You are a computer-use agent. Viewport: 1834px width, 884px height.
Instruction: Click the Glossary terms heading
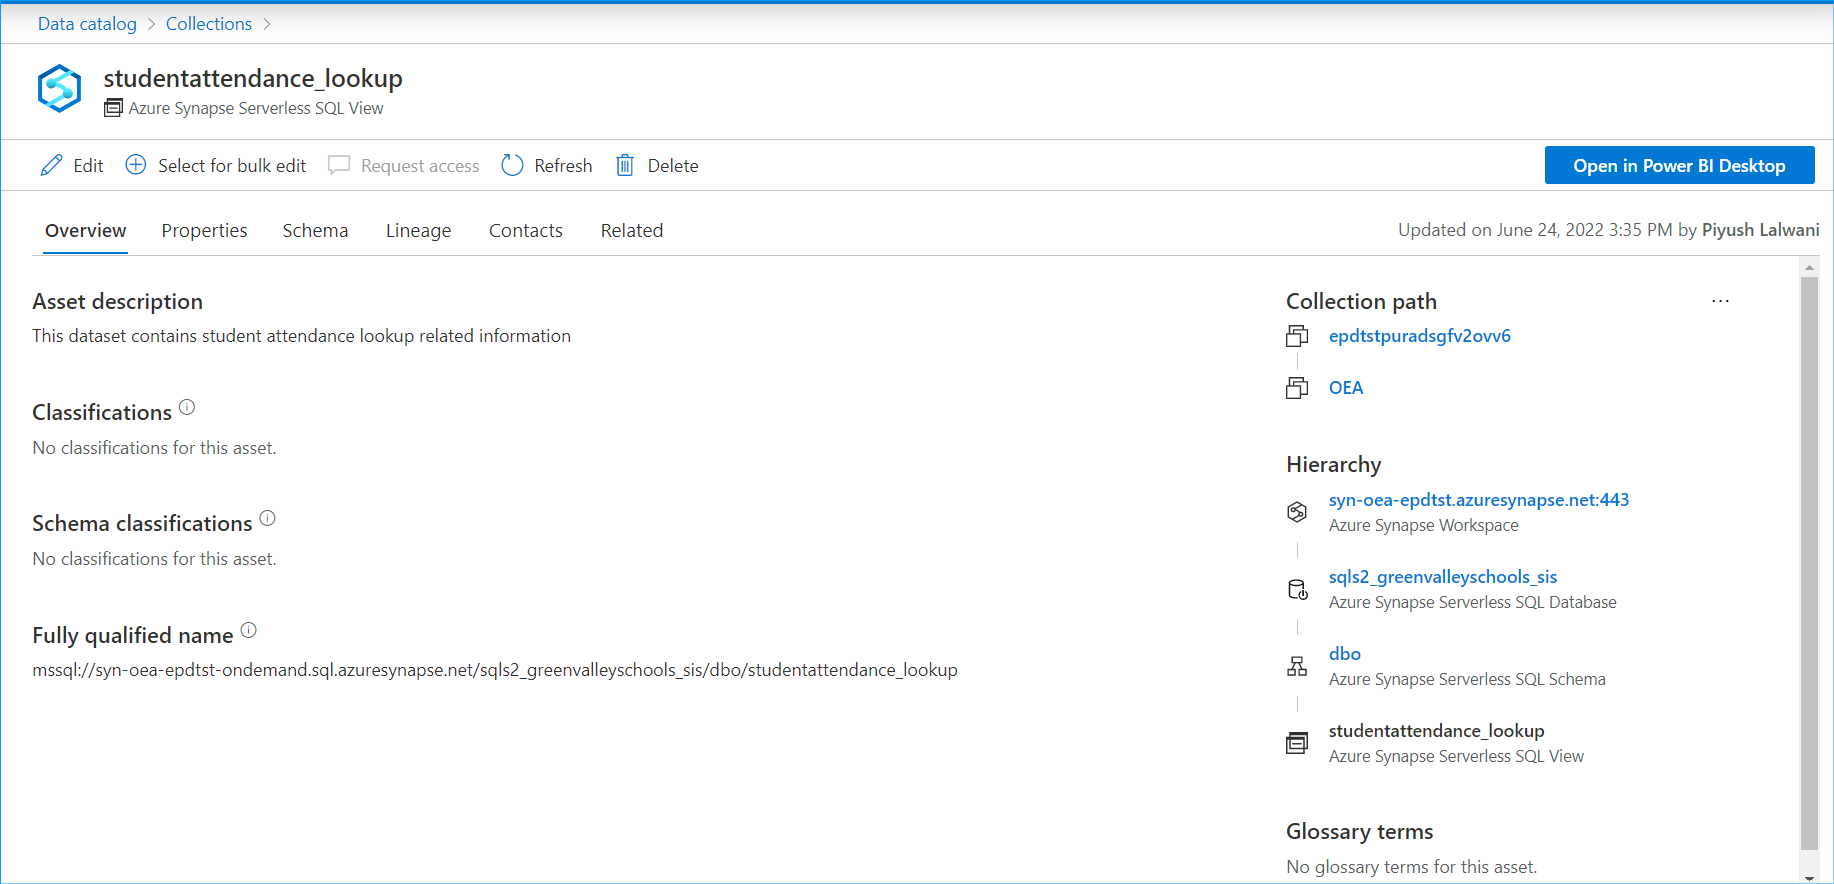1359,832
